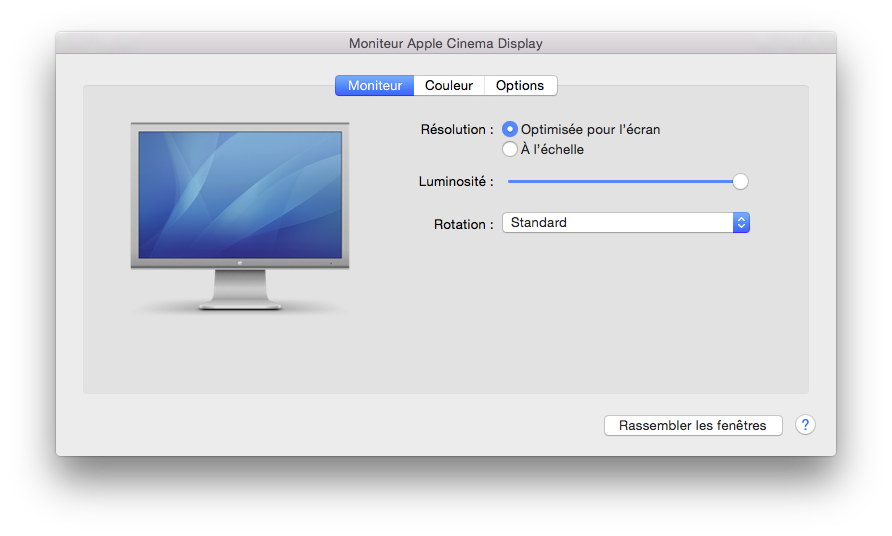Viewport: 892px width, 536px height.
Task: Click the Résolution label
Action: click(x=457, y=130)
